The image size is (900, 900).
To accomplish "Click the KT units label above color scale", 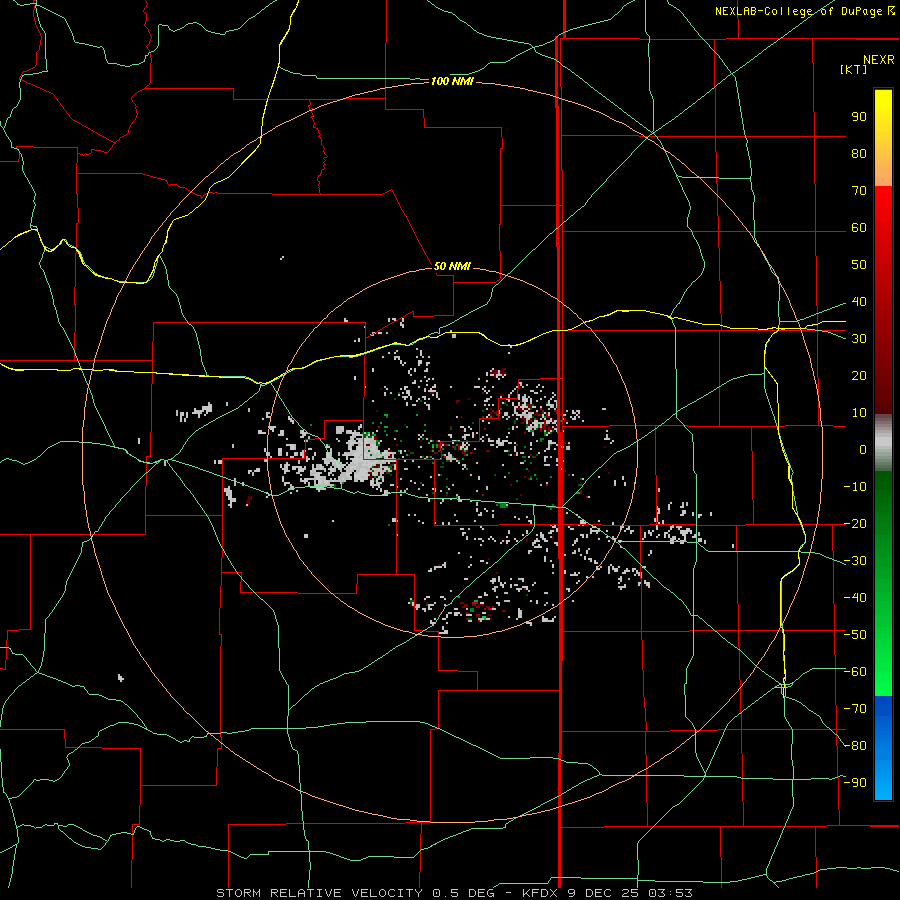I will (x=854, y=69).
